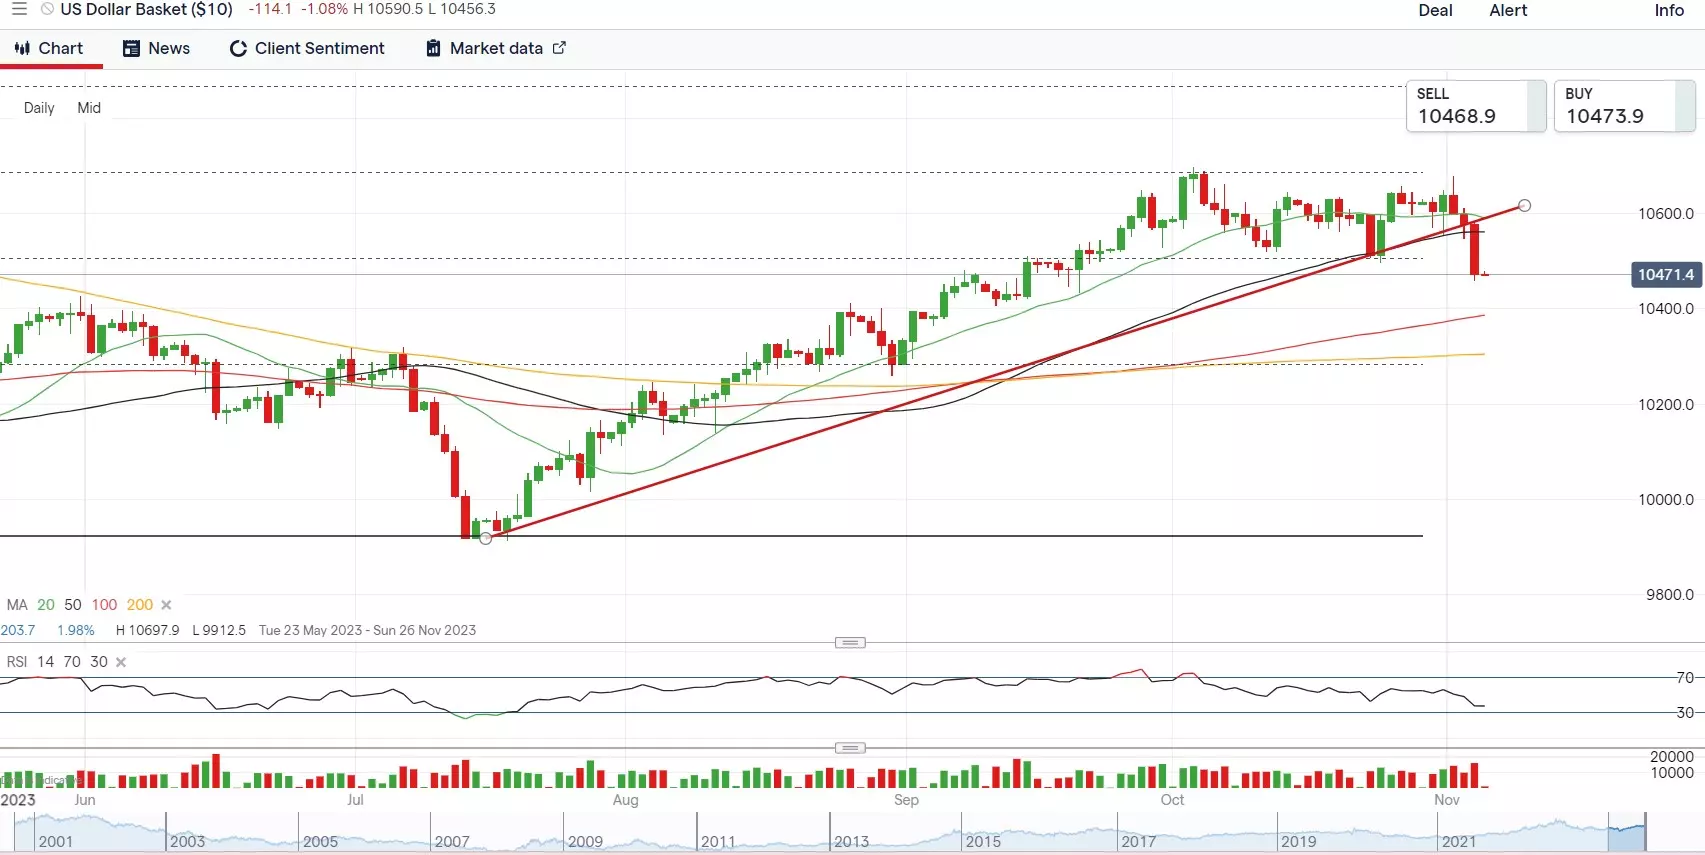Remove the RSI indicator with its X
The image size is (1705, 855).
point(121,662)
